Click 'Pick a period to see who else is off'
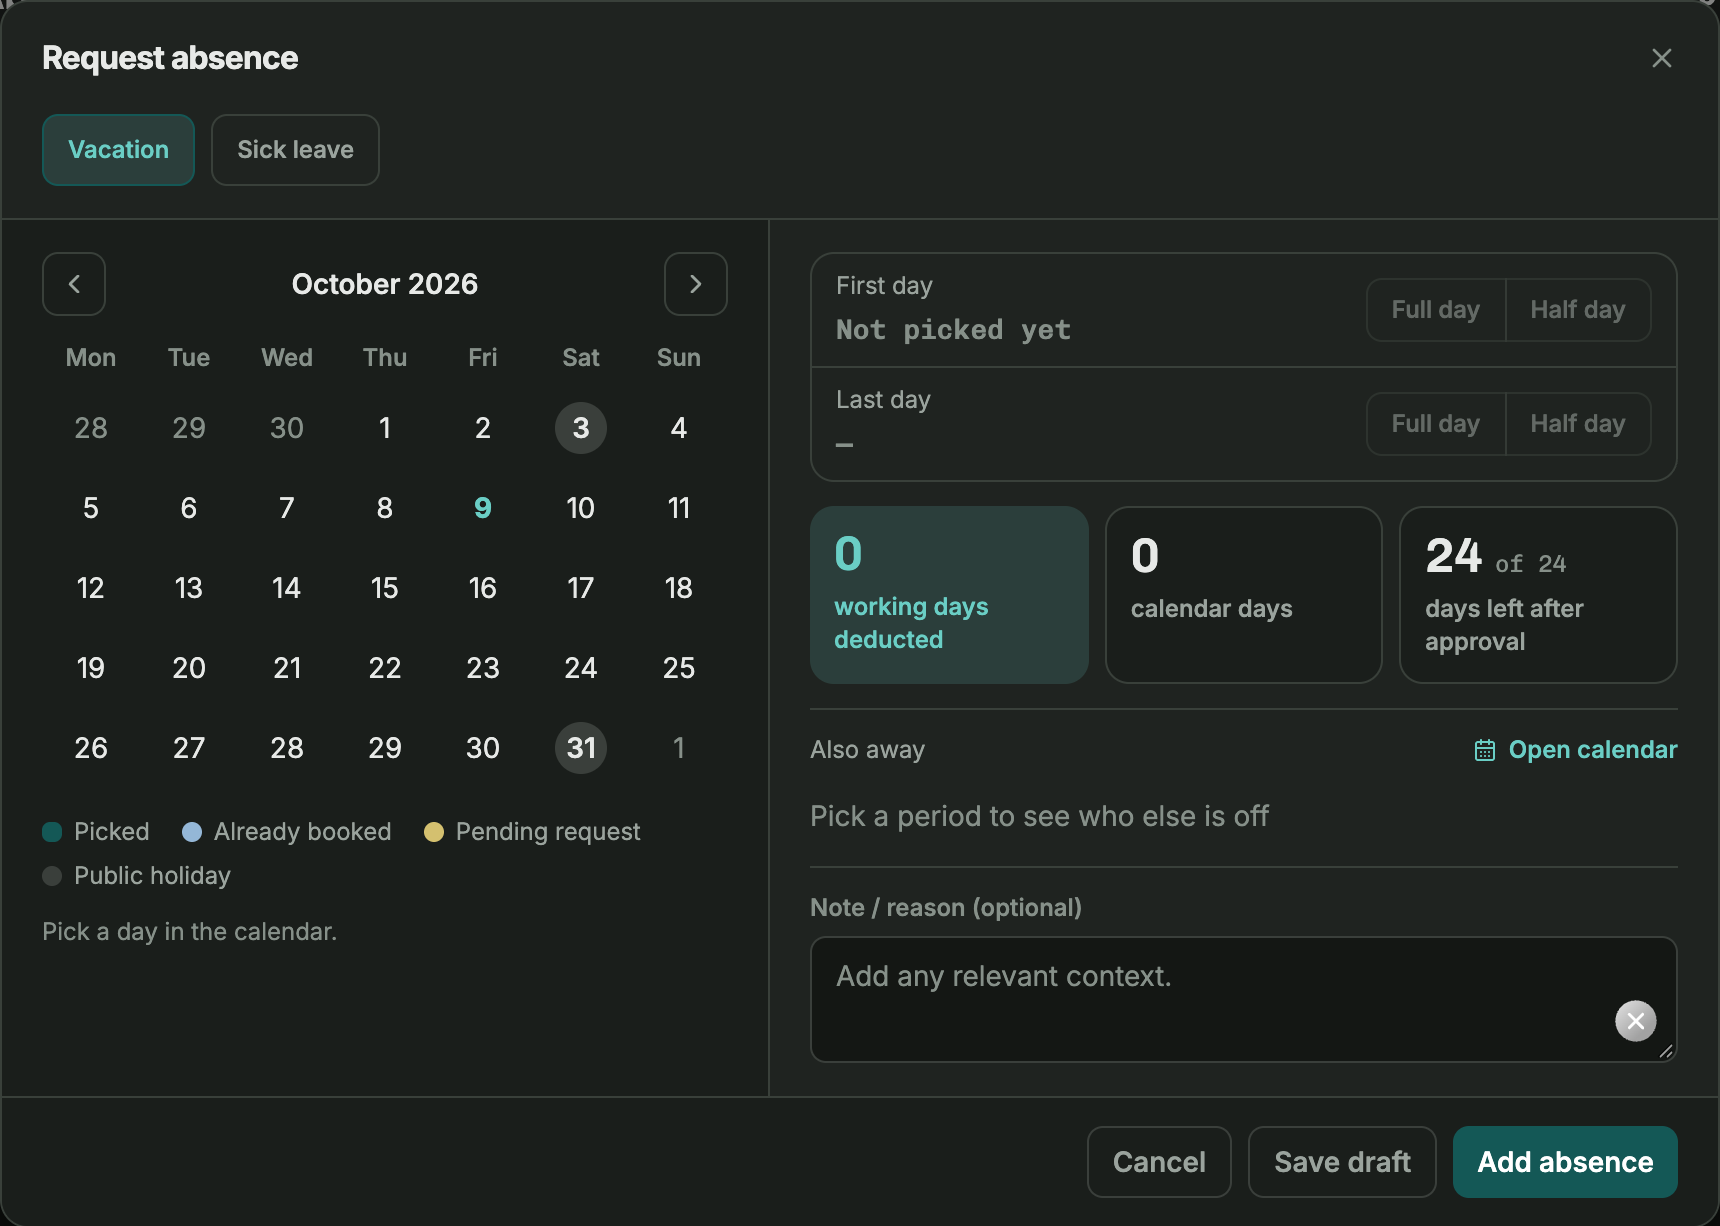The image size is (1720, 1226). point(1039,816)
